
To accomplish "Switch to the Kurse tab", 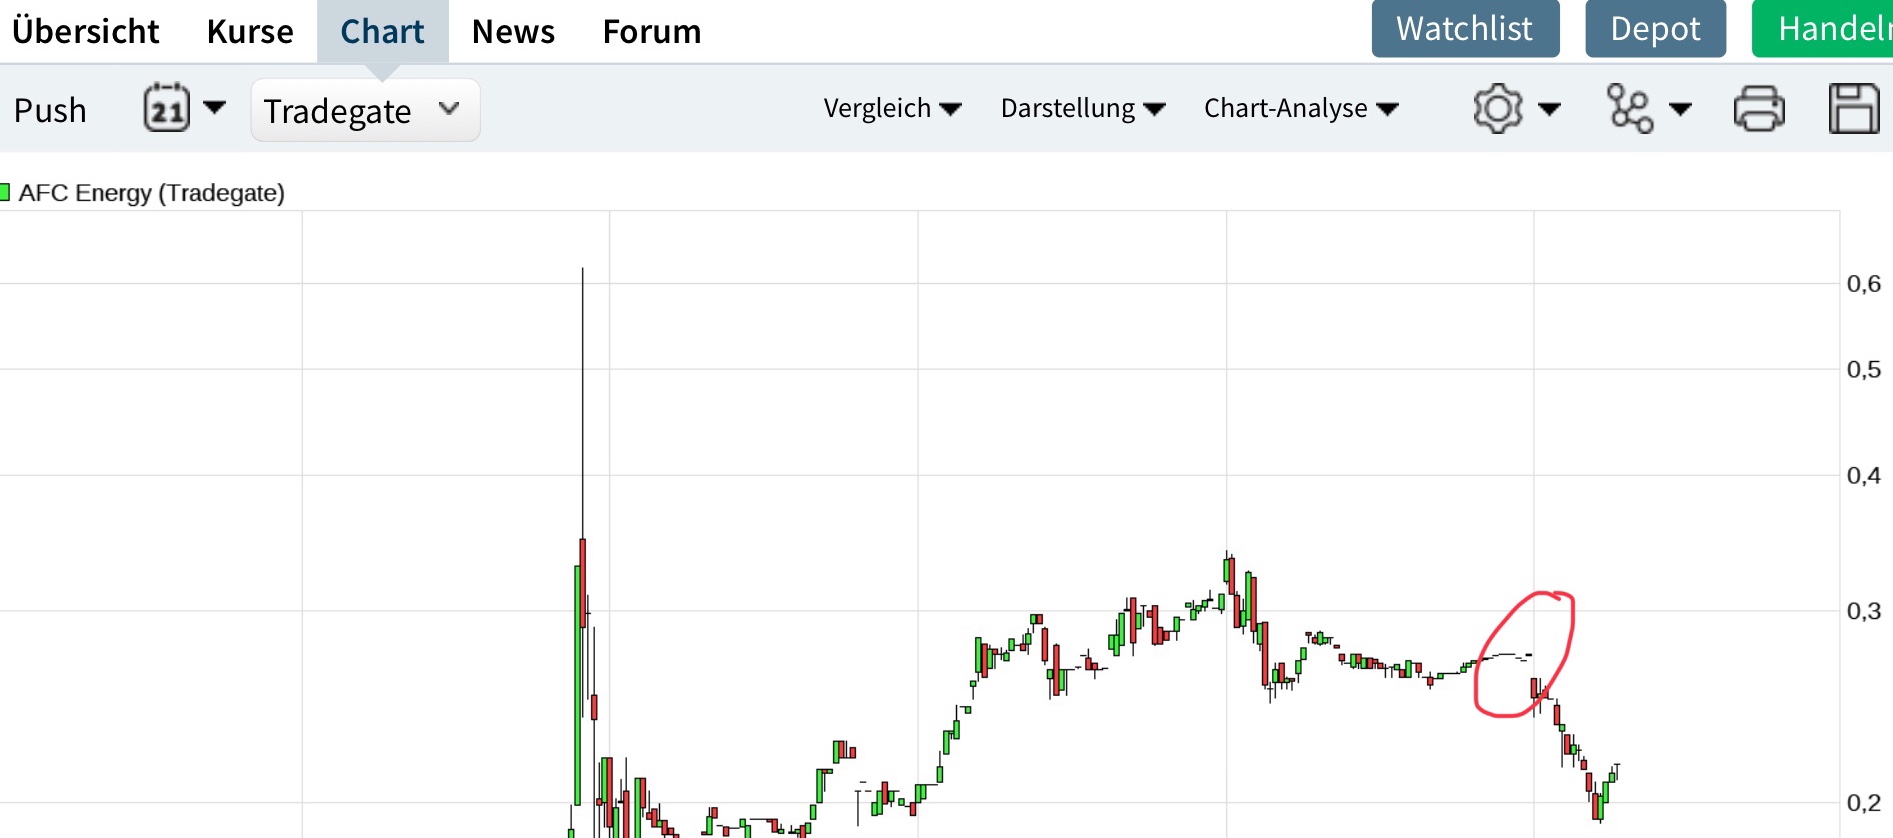I will coord(250,31).
